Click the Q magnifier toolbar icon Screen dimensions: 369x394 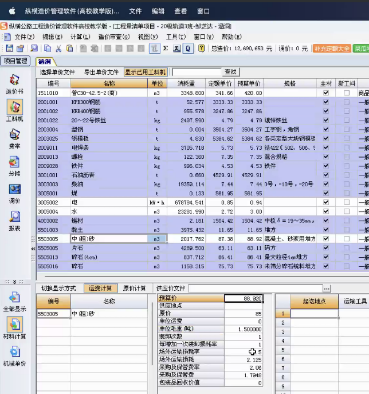pyautogui.click(x=188, y=48)
